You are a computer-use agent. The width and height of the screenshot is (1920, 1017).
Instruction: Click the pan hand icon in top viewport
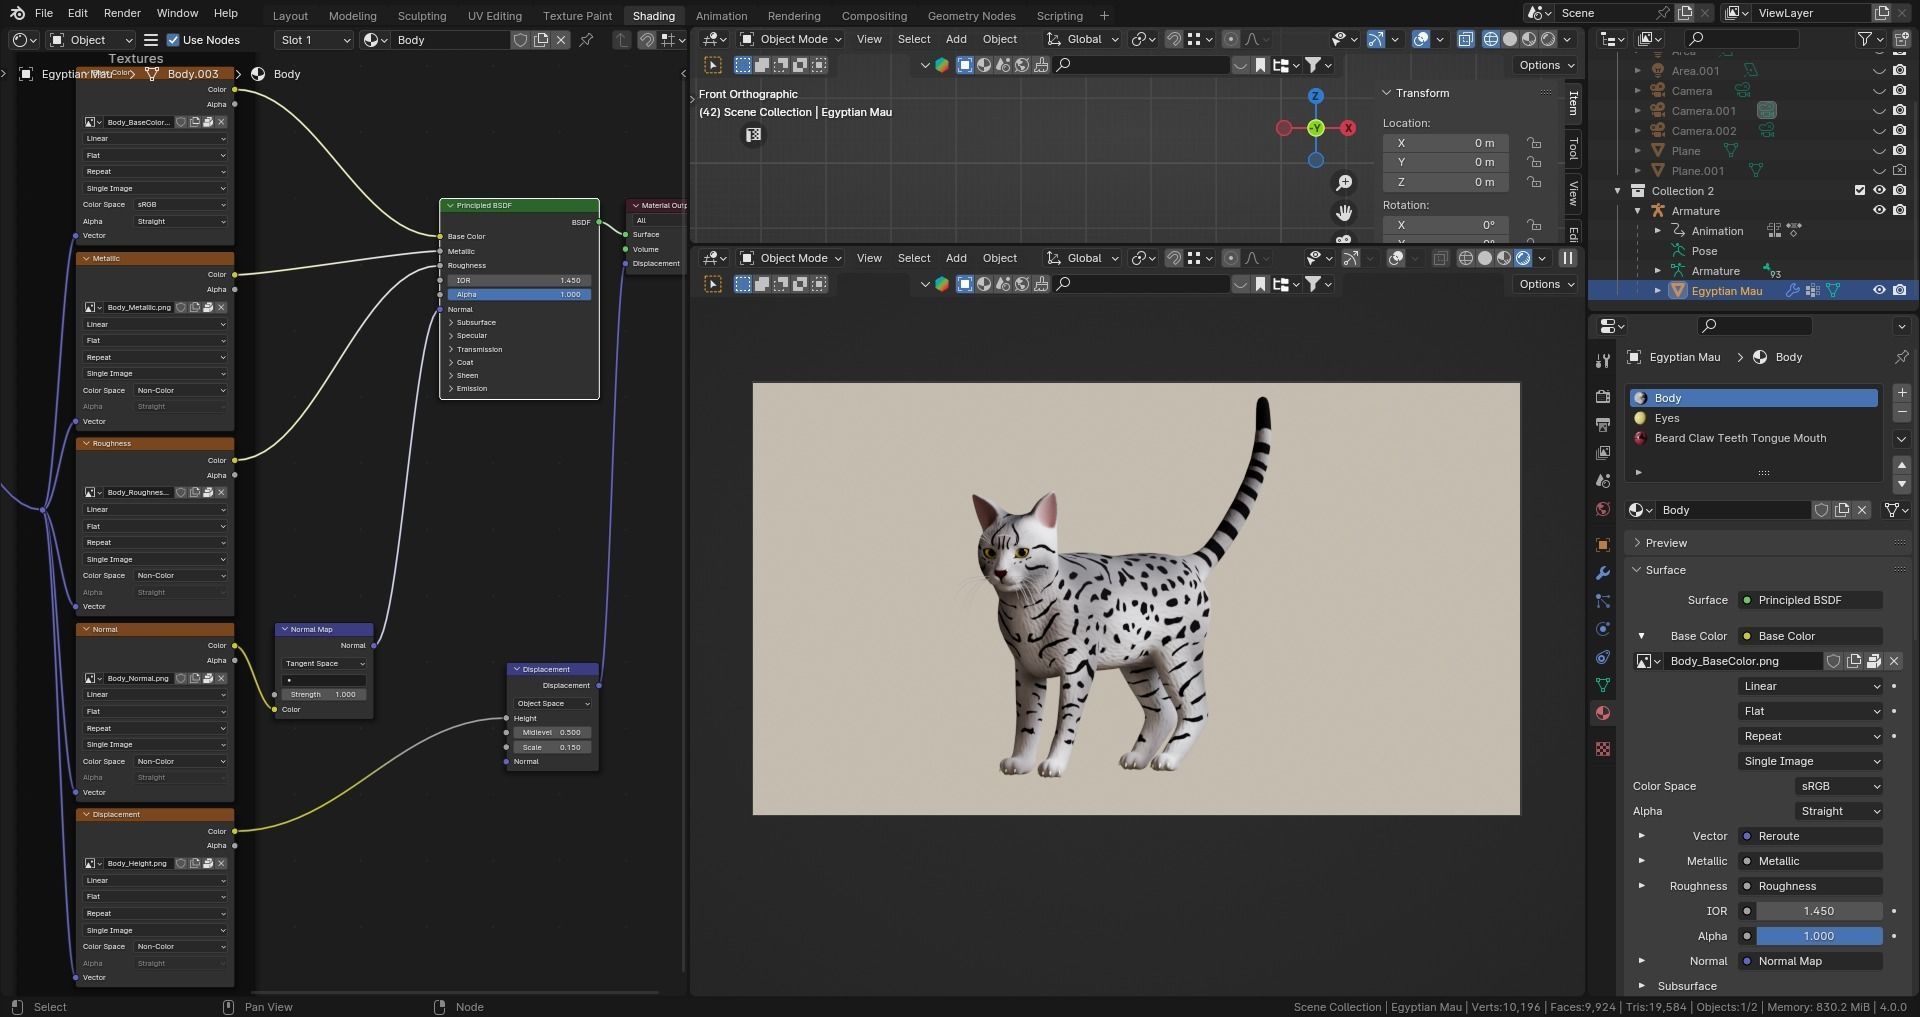tap(1344, 213)
